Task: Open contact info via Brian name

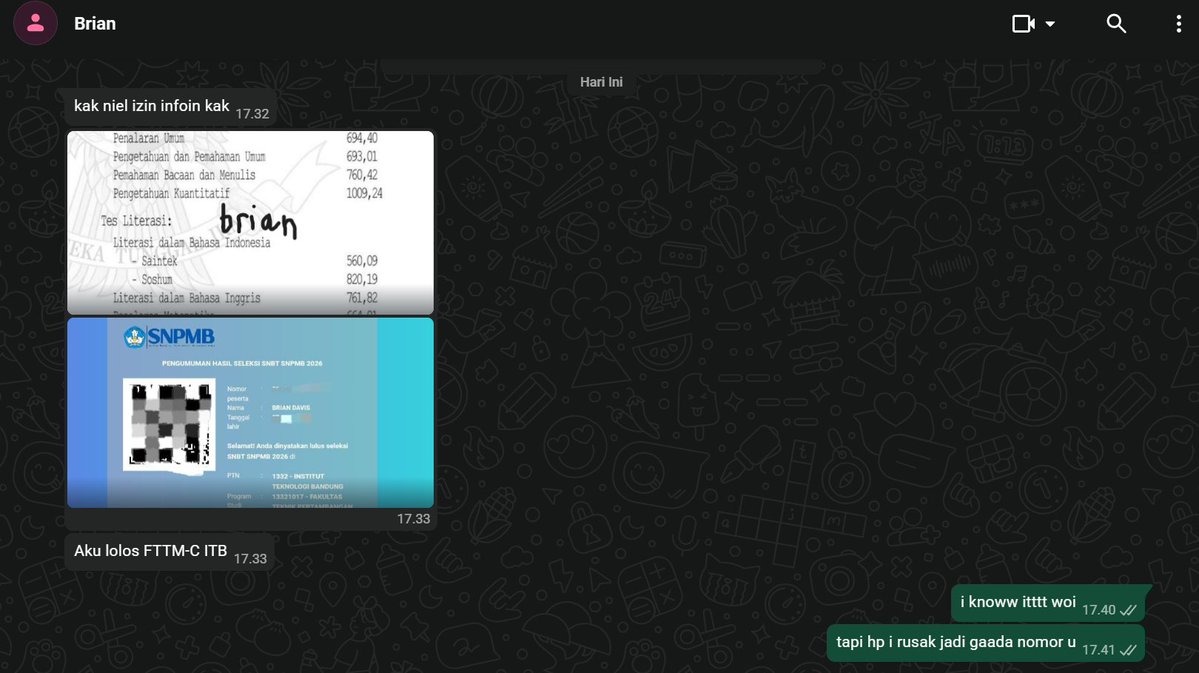Action: (x=95, y=24)
